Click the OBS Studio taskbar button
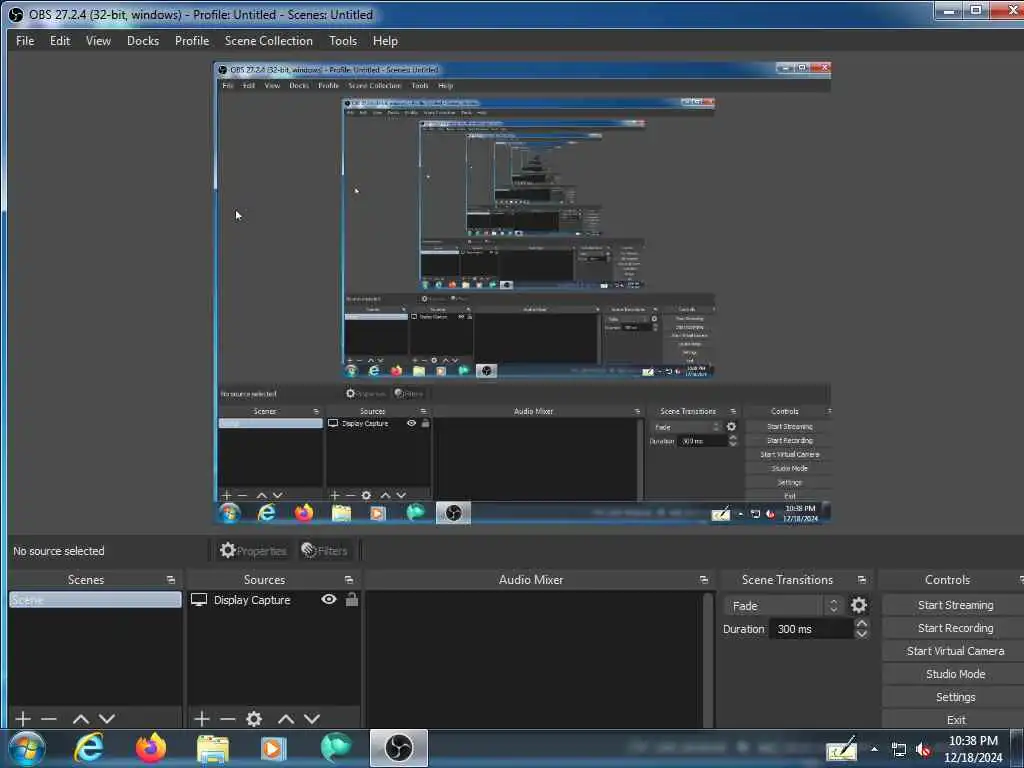 point(399,748)
